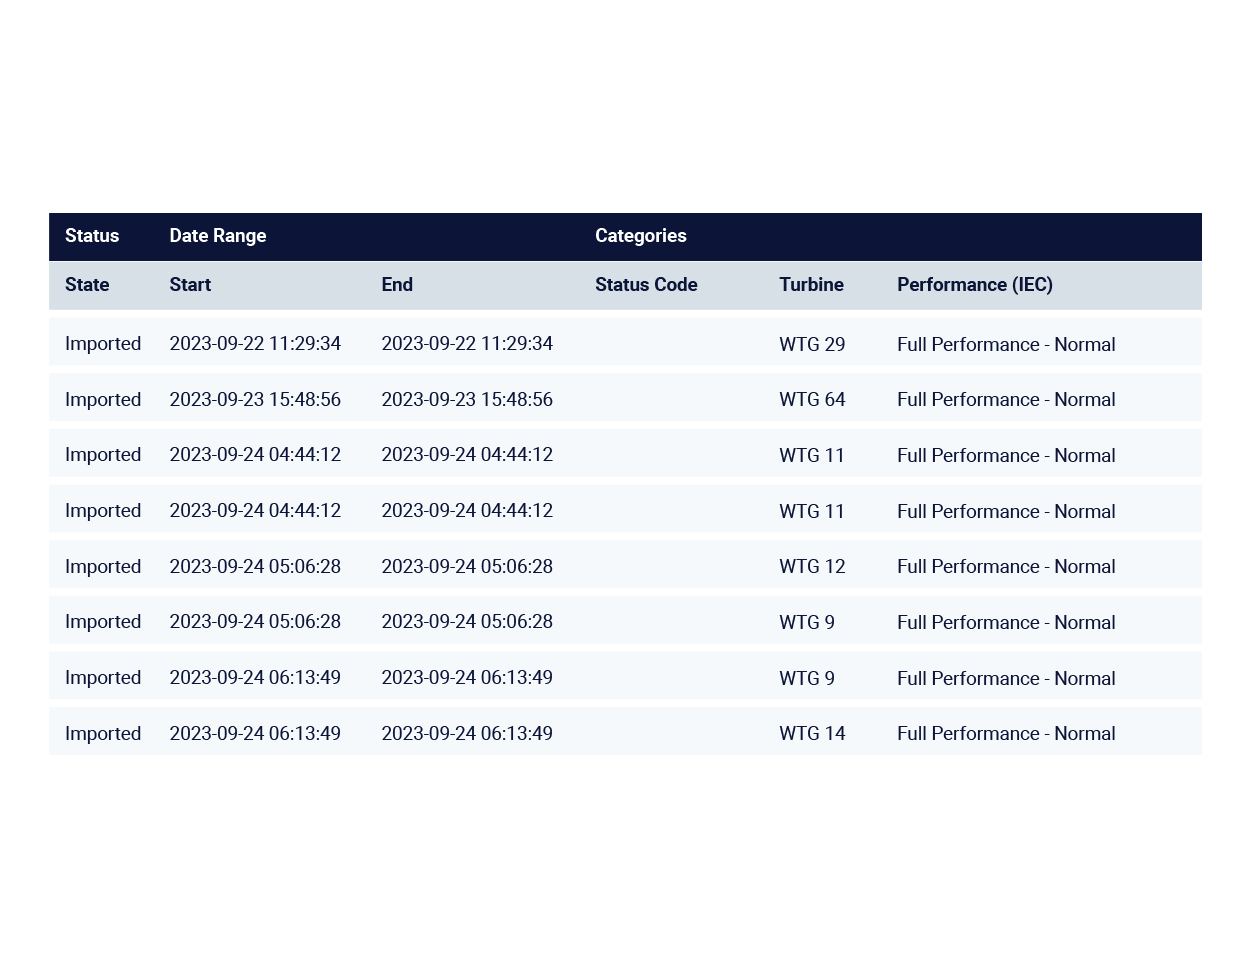
Task: Click the Status header in the top bar
Action: point(92,236)
